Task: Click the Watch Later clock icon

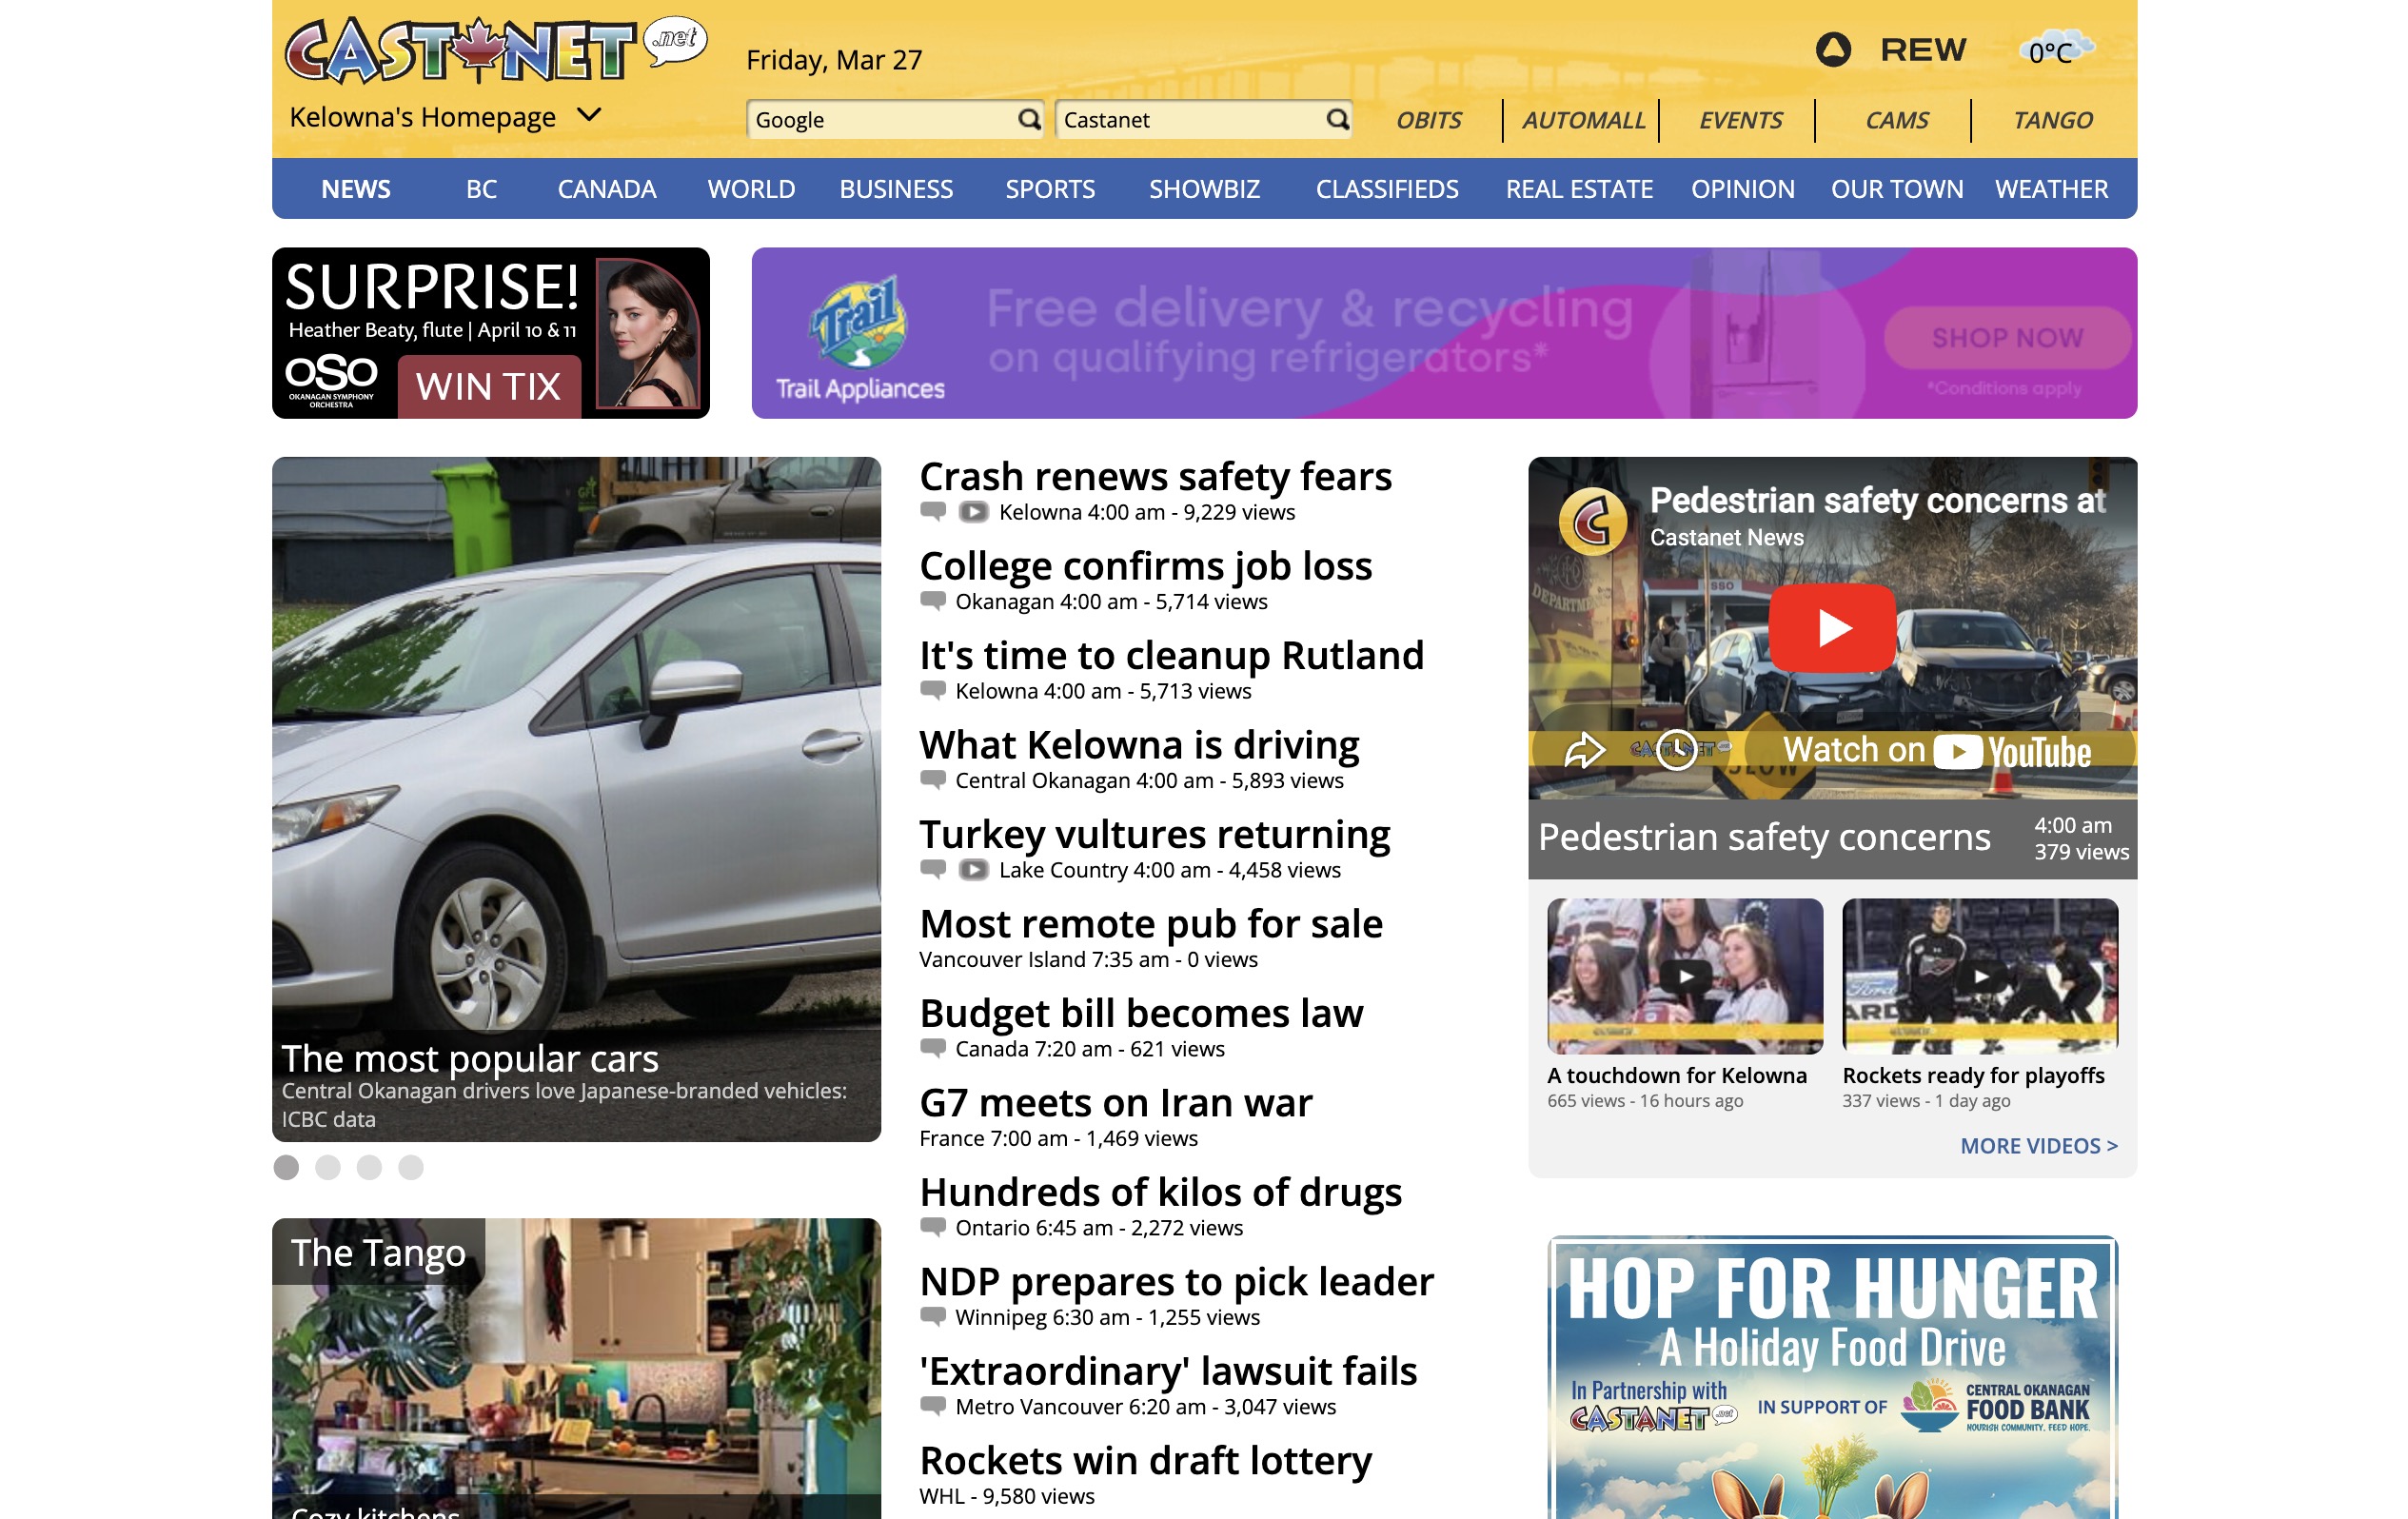Action: tap(1676, 749)
